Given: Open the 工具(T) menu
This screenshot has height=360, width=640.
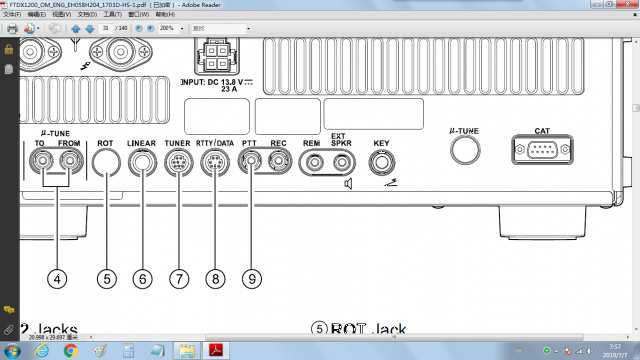Looking at the screenshot, I should coord(112,14).
